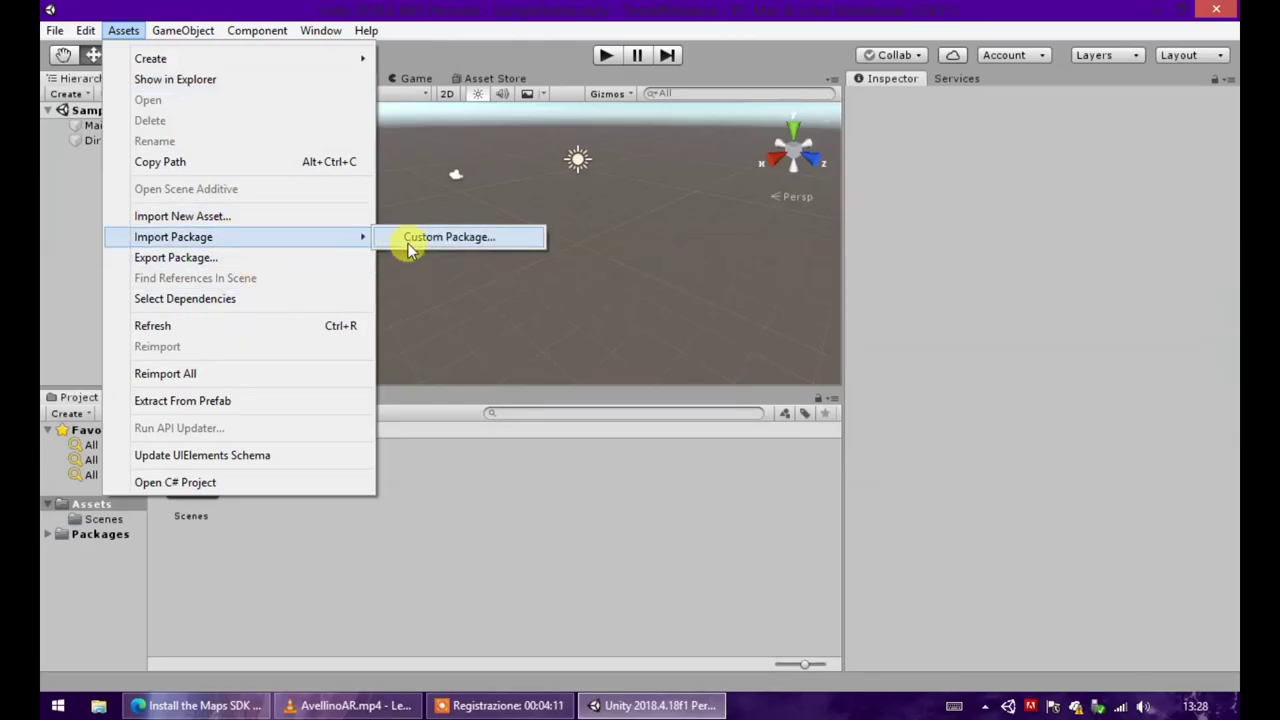
Task: Select the camera gizmo in scene
Action: pyautogui.click(x=456, y=175)
